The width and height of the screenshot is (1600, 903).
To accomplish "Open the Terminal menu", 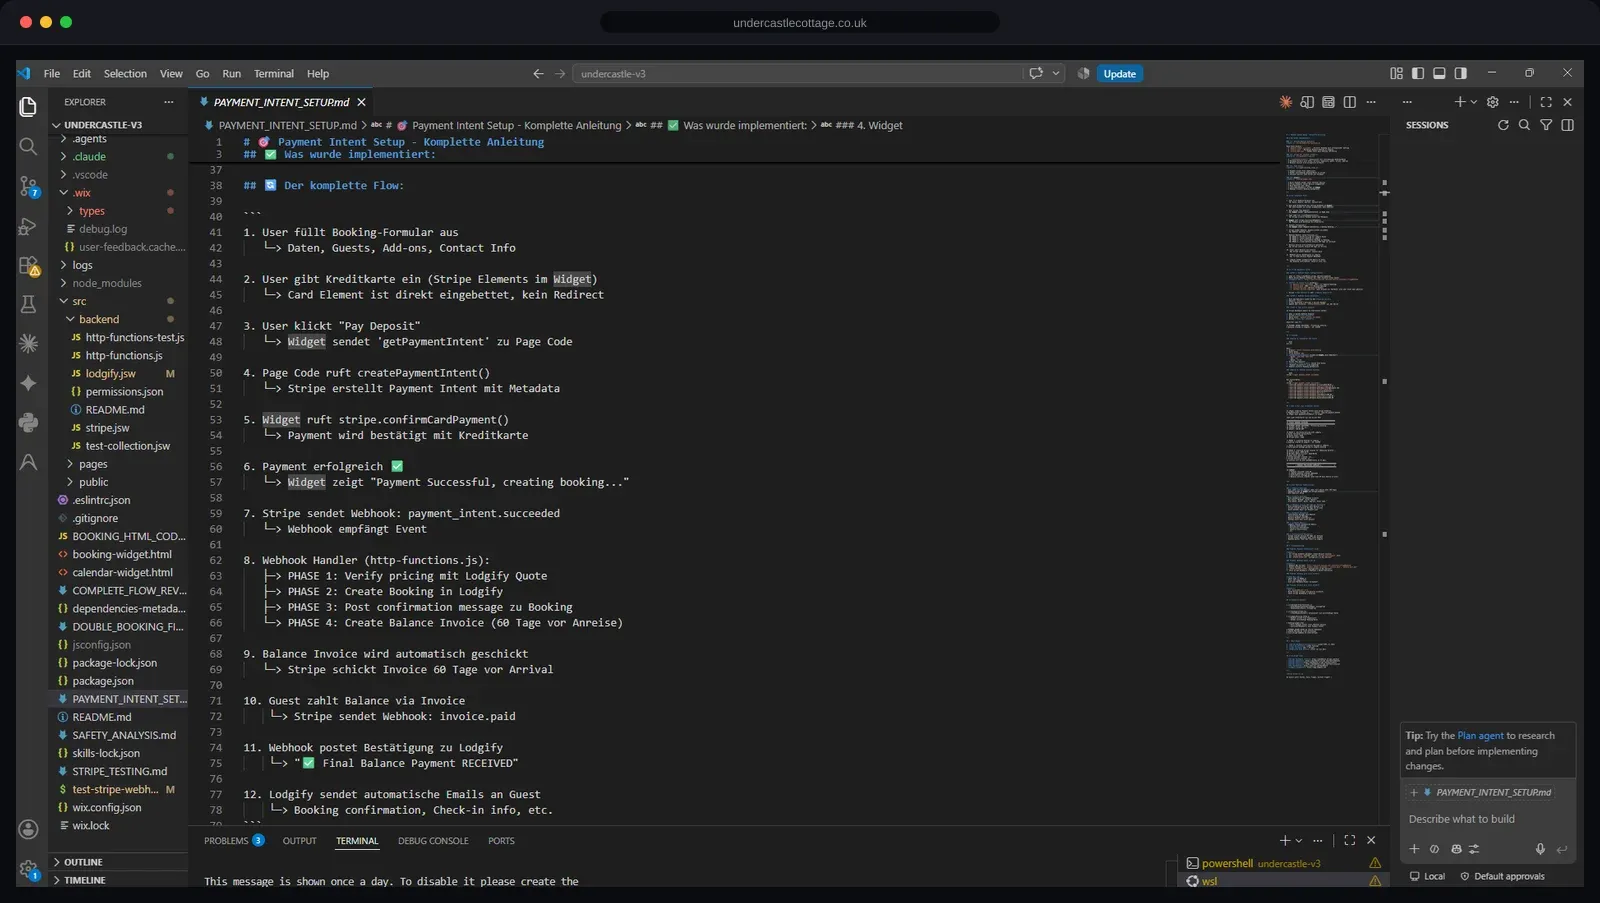I will tap(274, 74).
